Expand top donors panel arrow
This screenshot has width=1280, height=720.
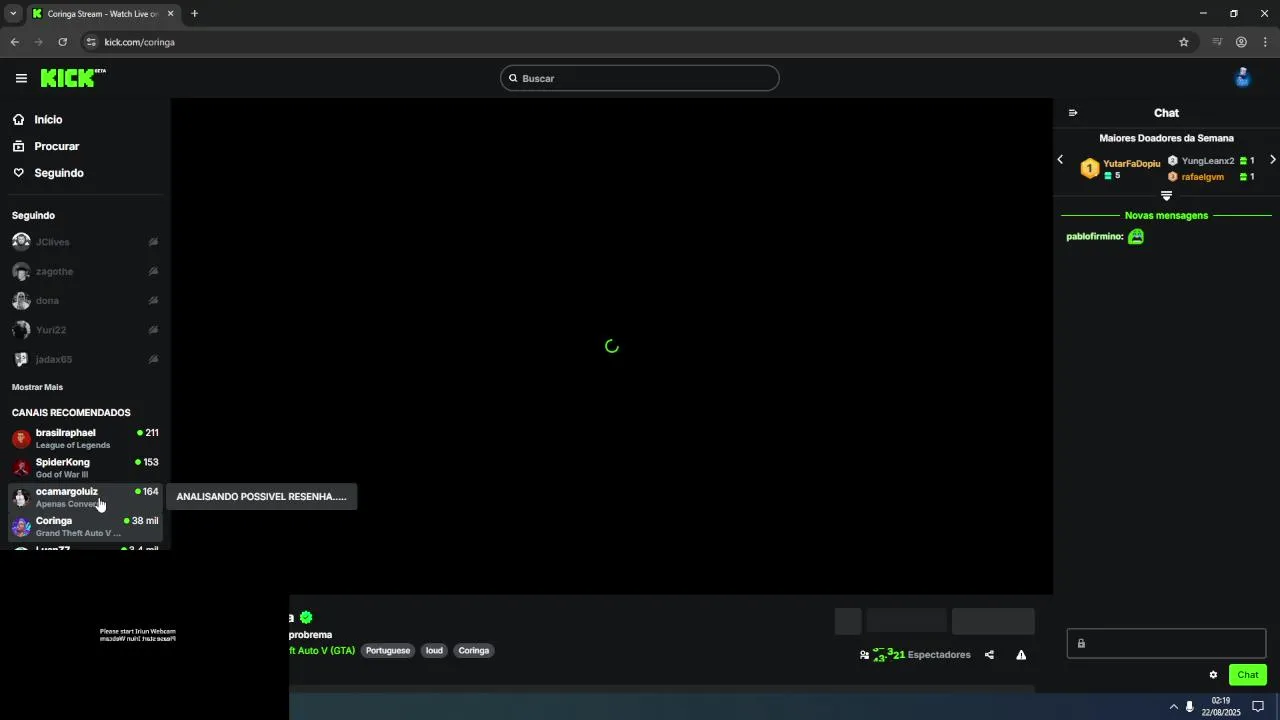(x=1166, y=196)
